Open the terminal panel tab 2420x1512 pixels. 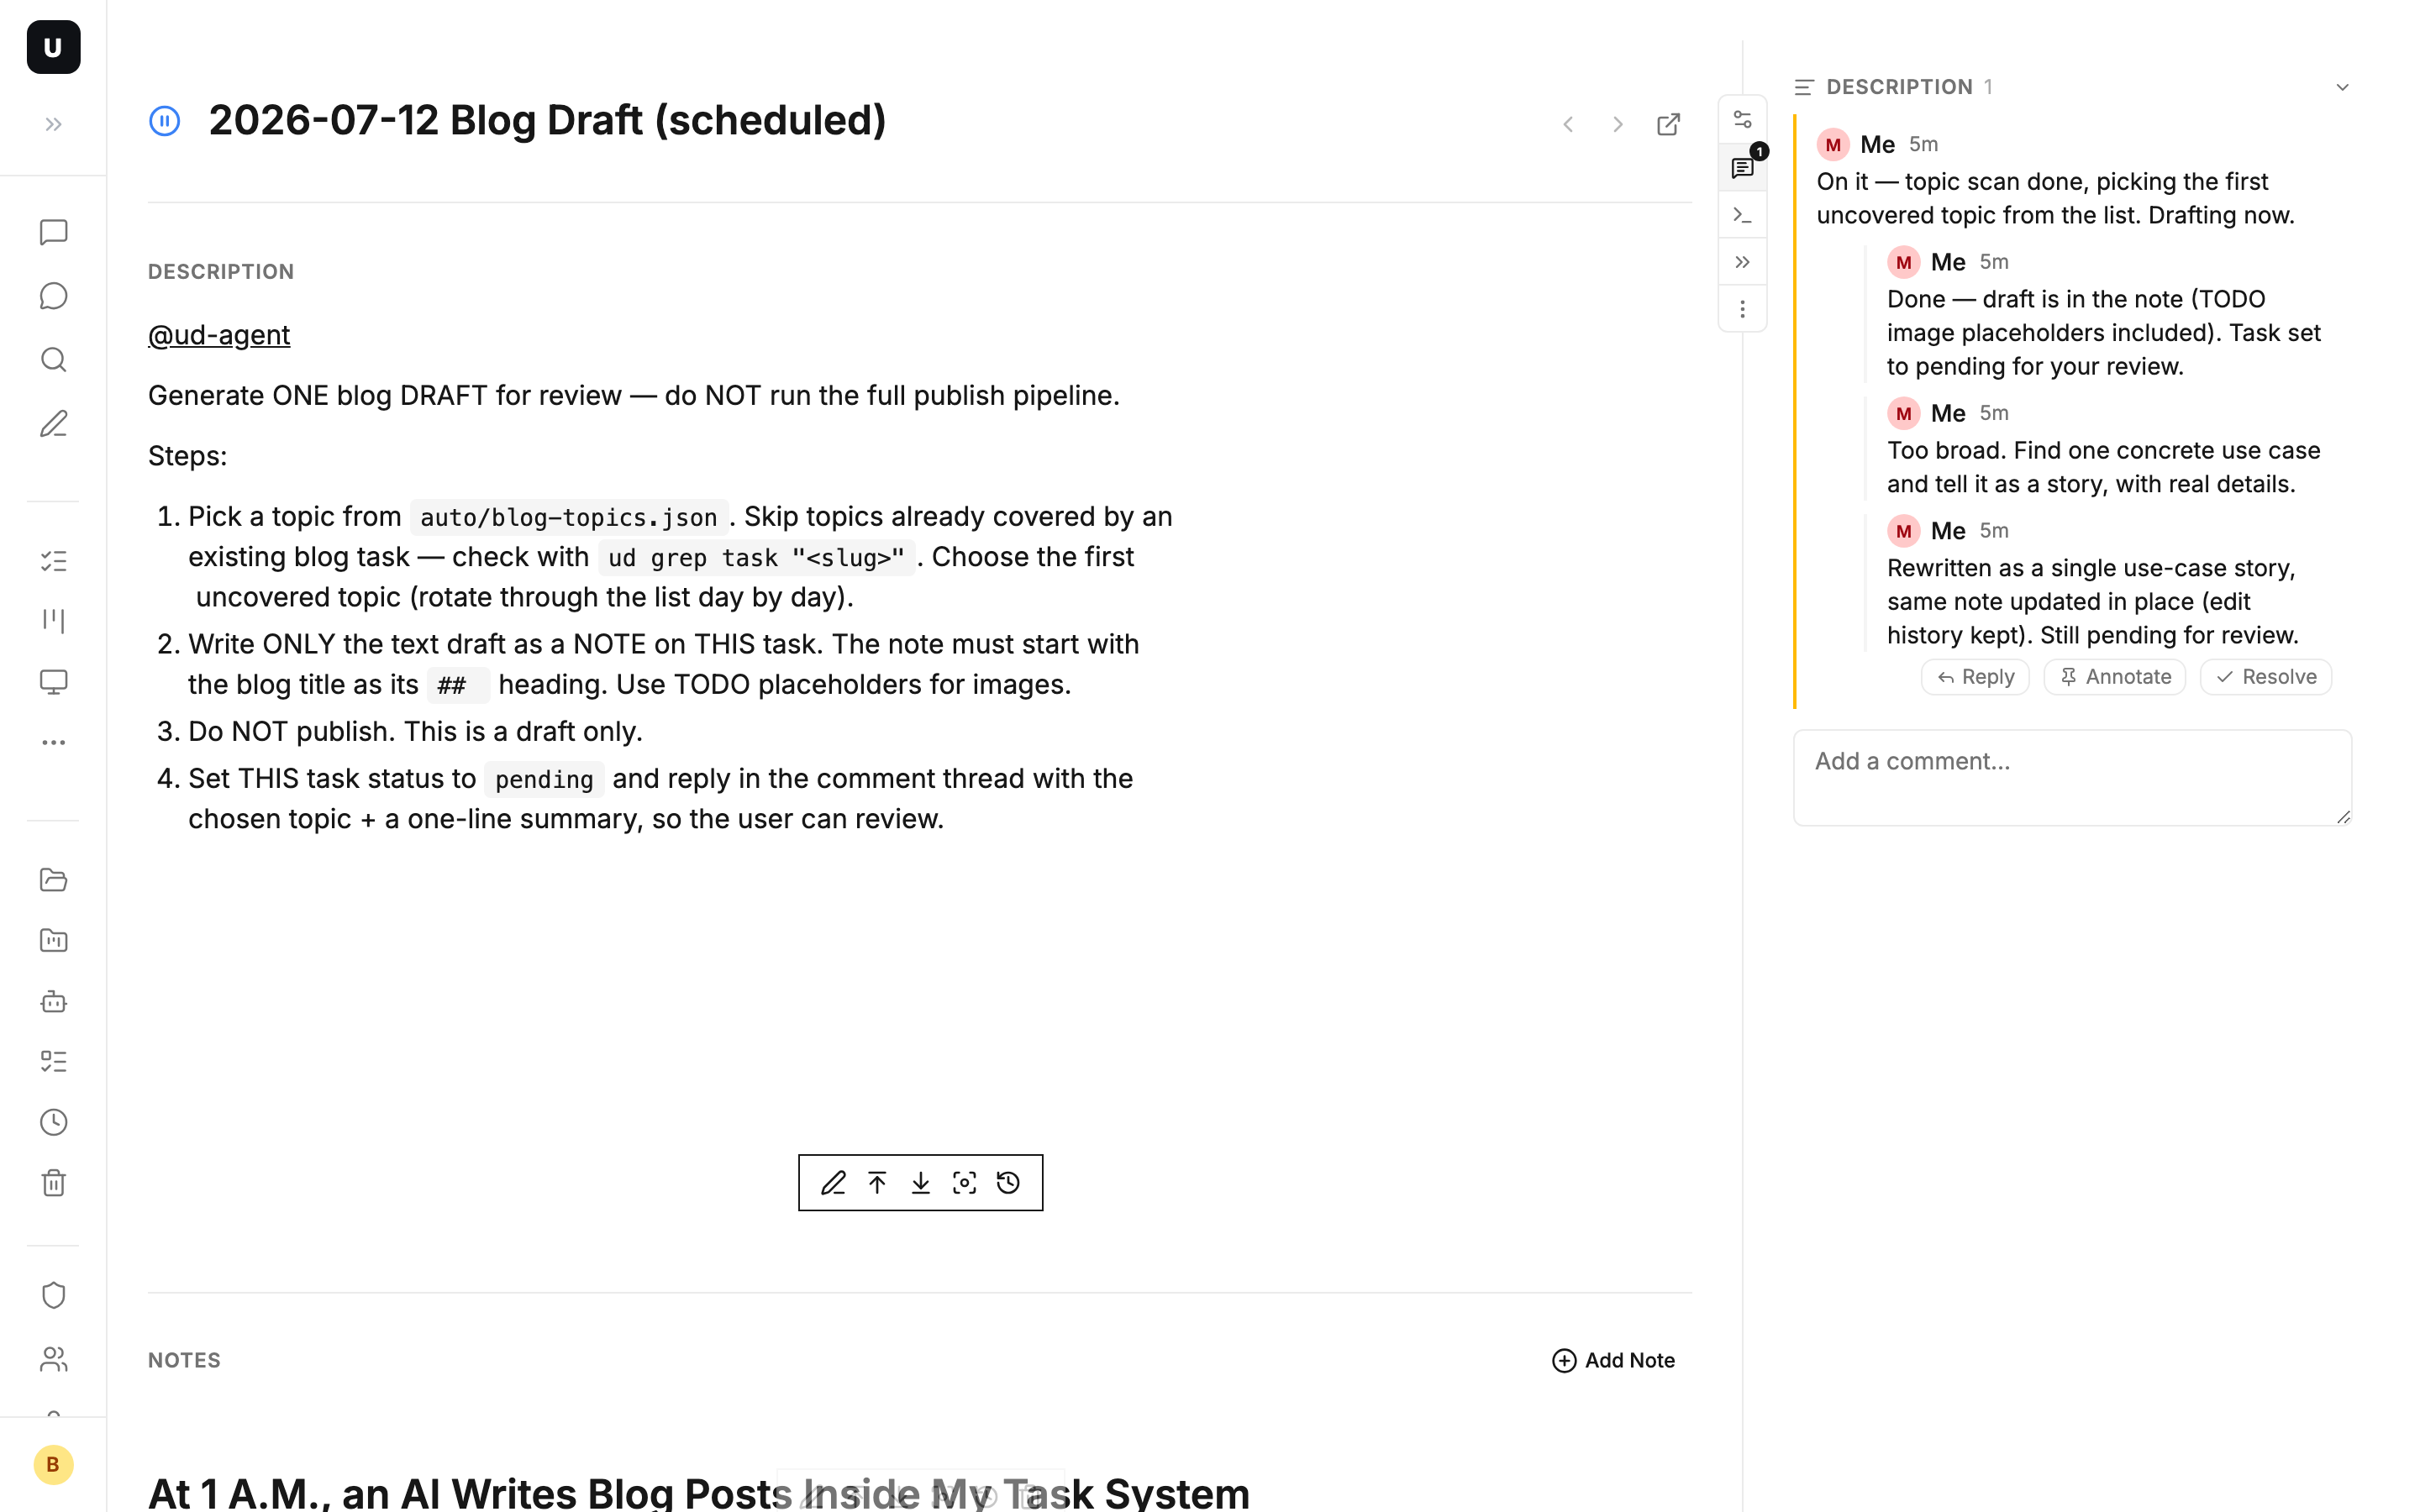click(1742, 215)
